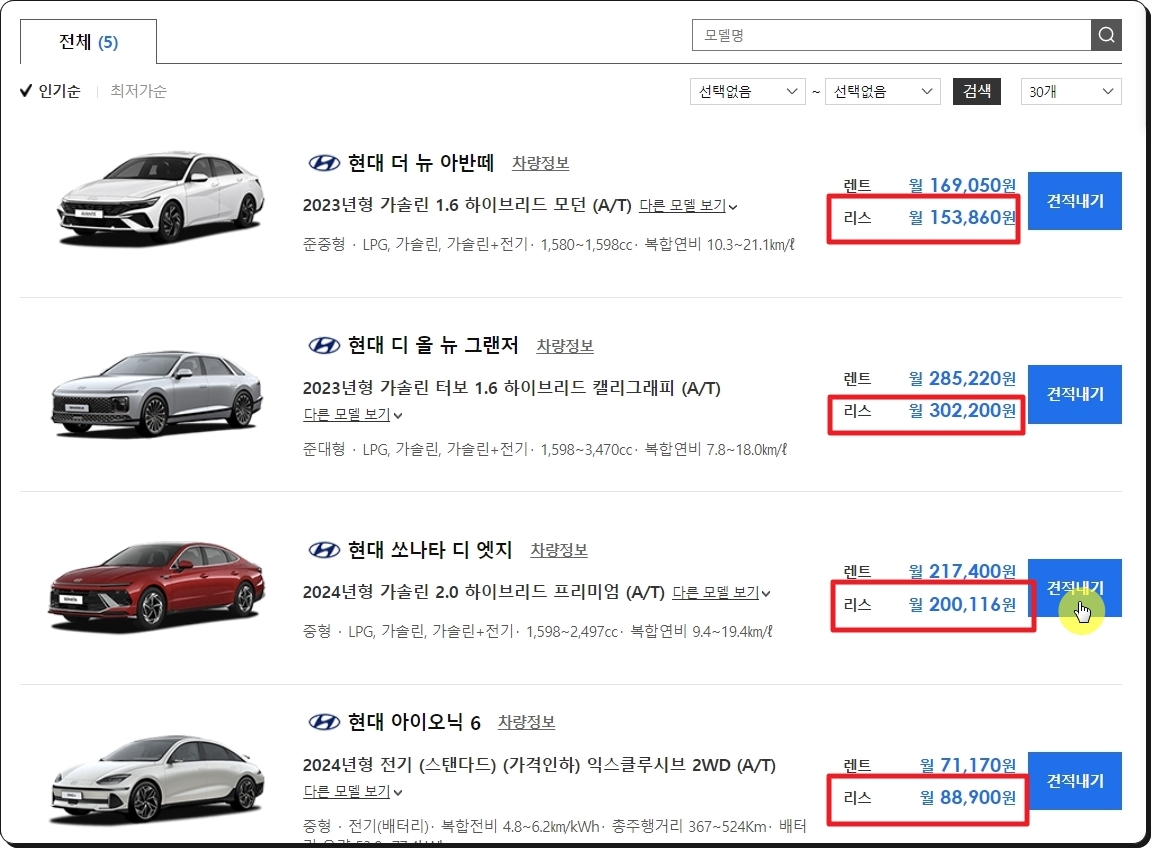Click title 현대 더 뉴 아반떼
This screenshot has height=848, width=1151.
pos(421,163)
